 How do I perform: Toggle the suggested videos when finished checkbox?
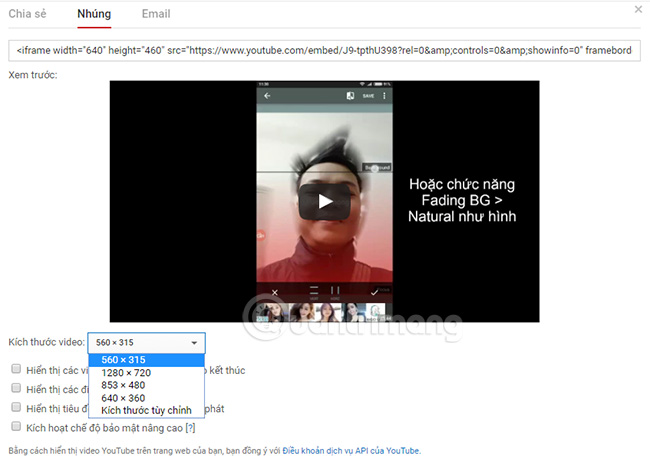16,369
